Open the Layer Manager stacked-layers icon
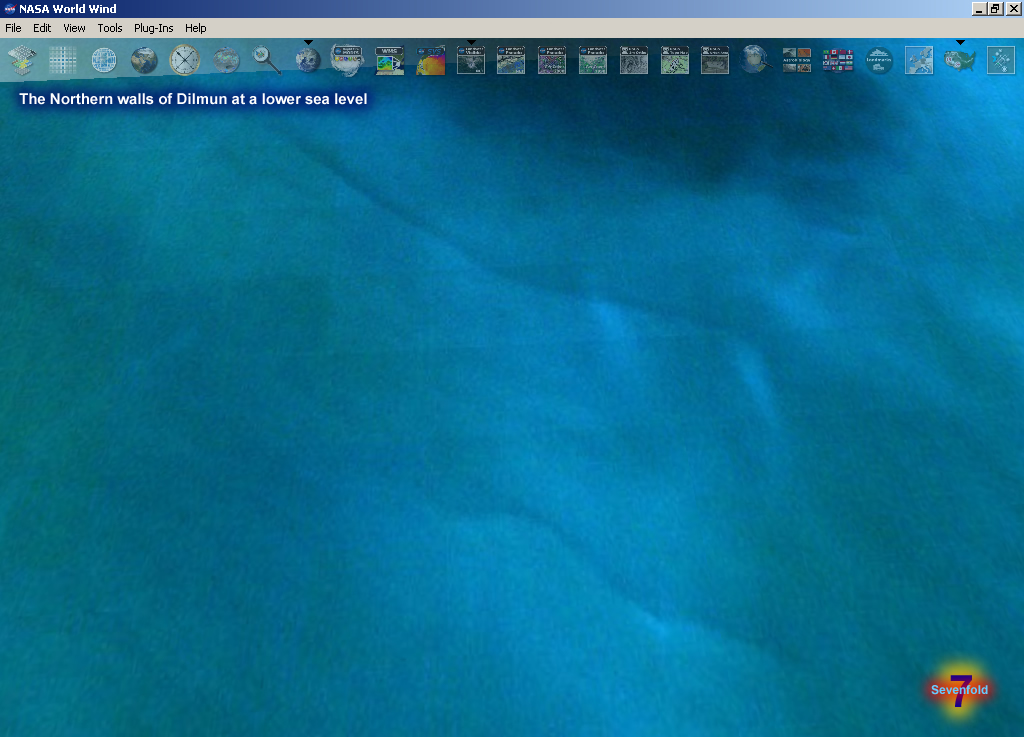This screenshot has height=737, width=1024. [x=22, y=60]
